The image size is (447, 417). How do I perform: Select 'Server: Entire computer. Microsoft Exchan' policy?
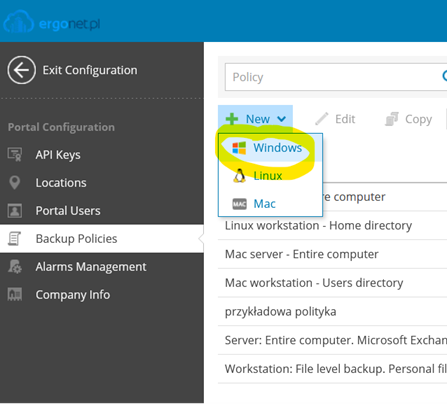tap(332, 340)
